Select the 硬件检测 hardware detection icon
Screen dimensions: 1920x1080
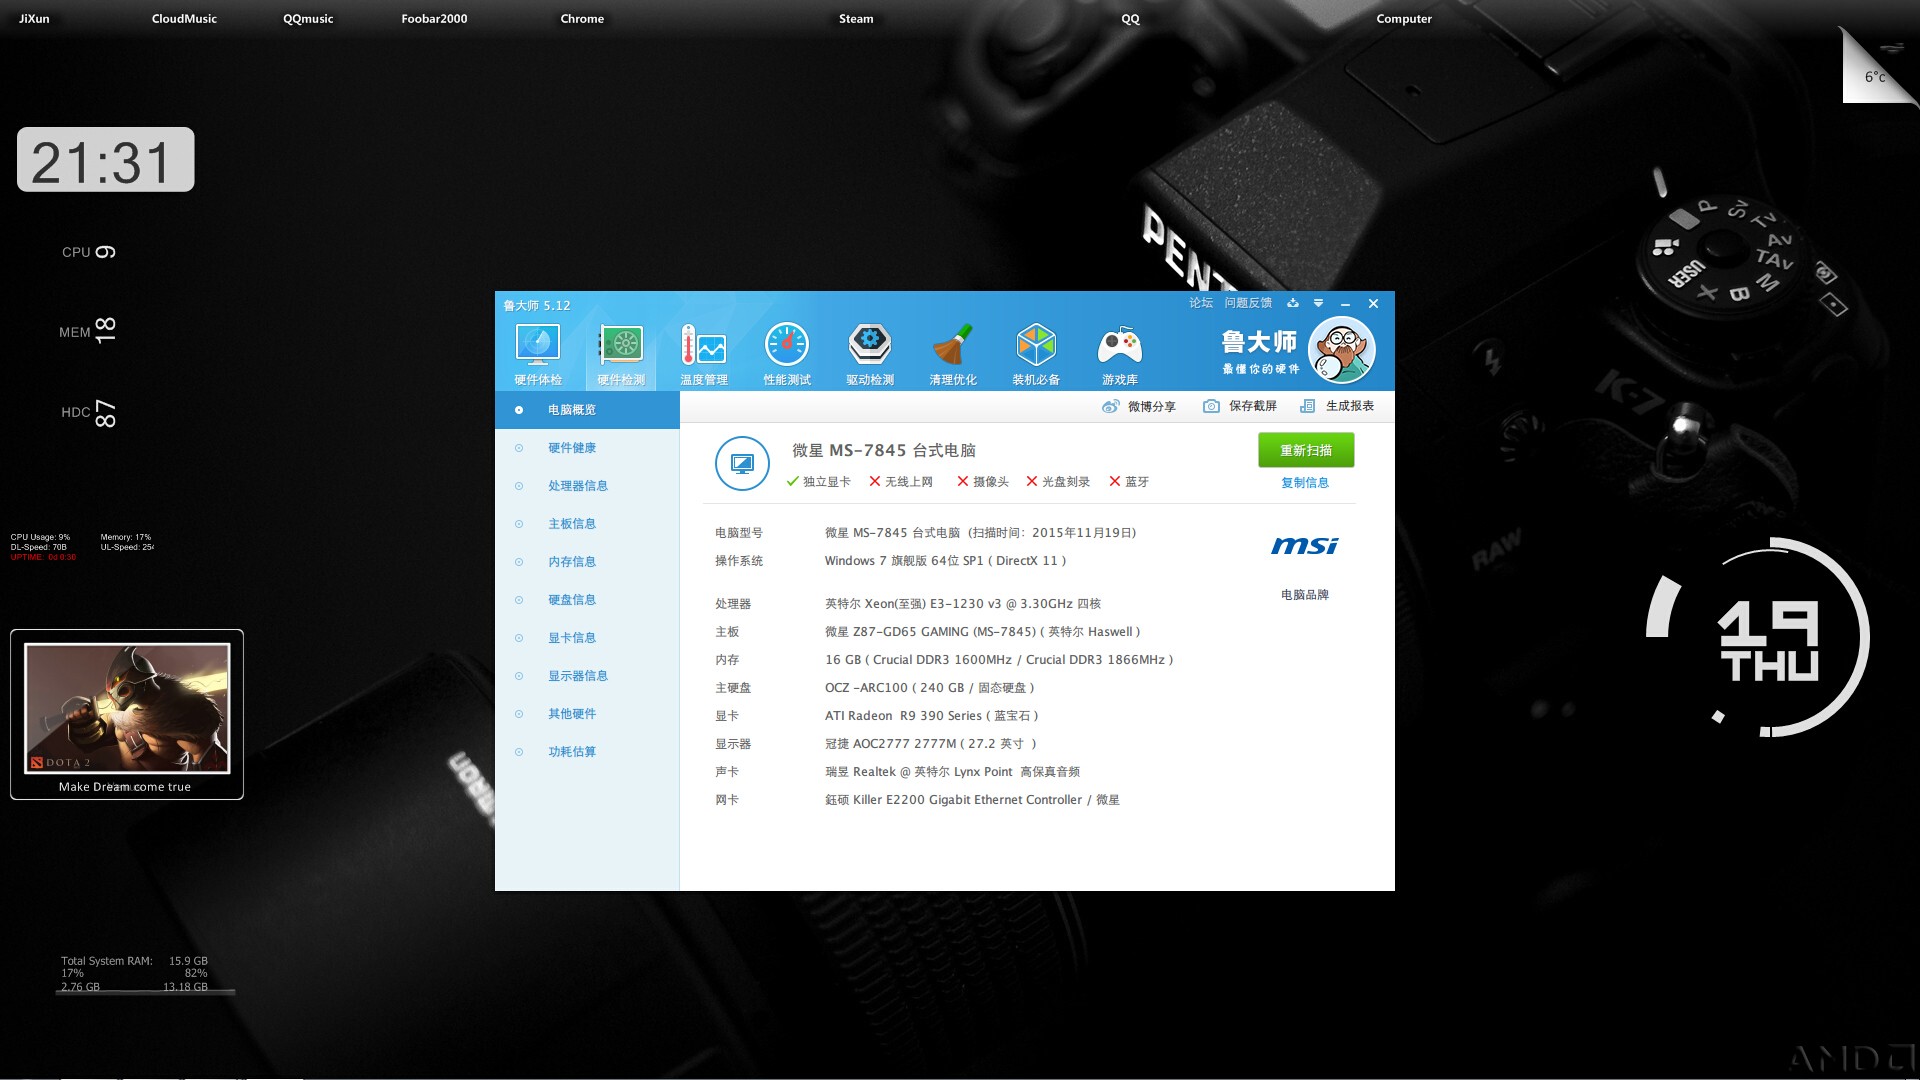click(621, 354)
